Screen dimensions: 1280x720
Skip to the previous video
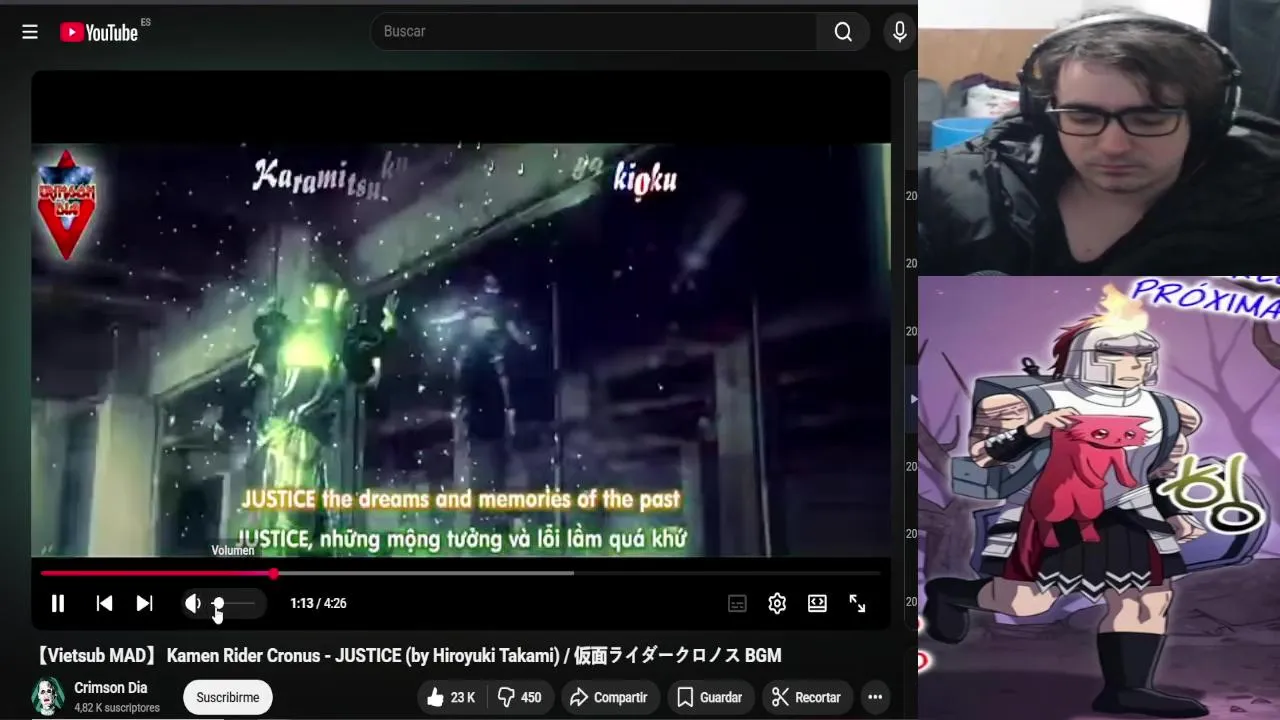104,603
